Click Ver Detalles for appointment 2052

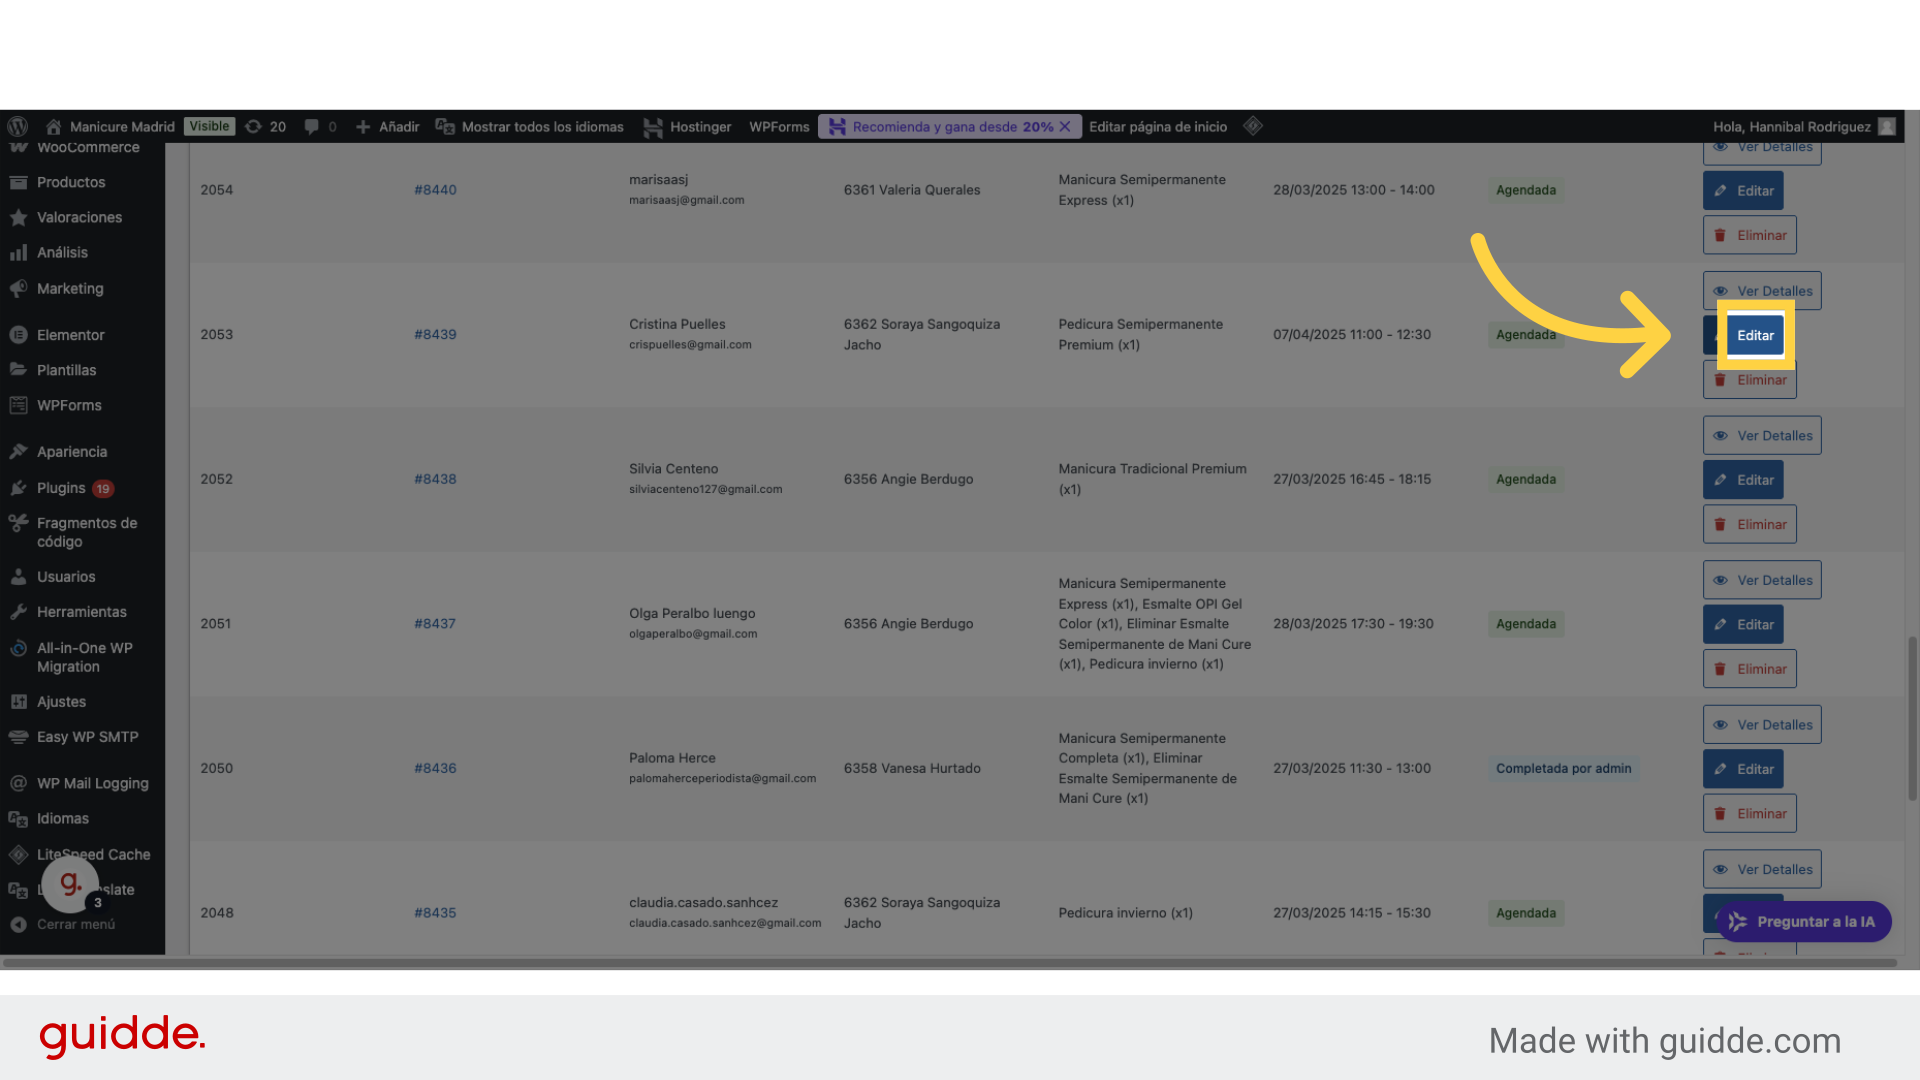(x=1762, y=436)
